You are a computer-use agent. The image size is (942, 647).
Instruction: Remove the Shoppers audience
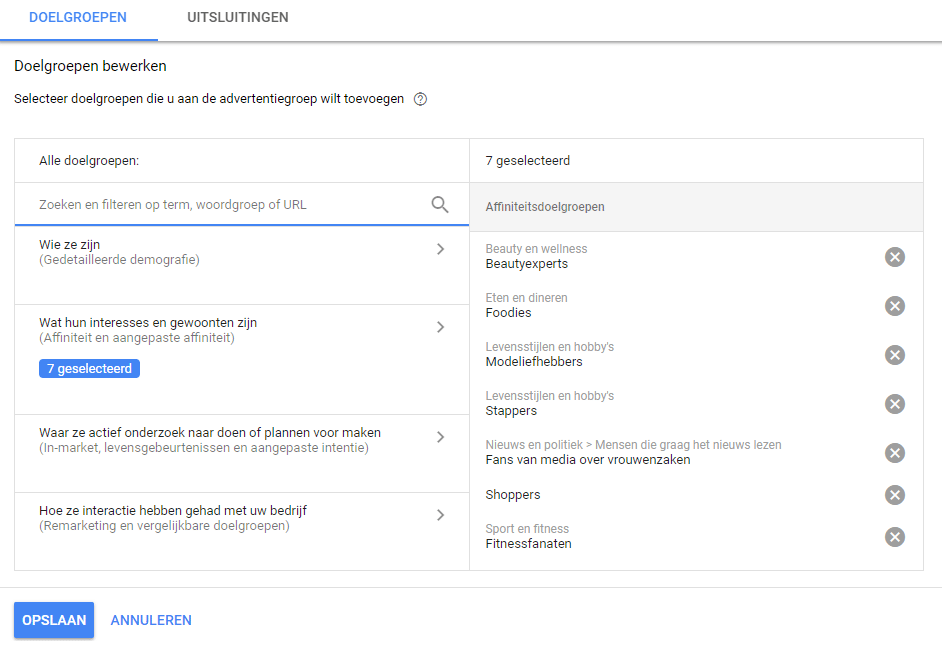pos(894,494)
